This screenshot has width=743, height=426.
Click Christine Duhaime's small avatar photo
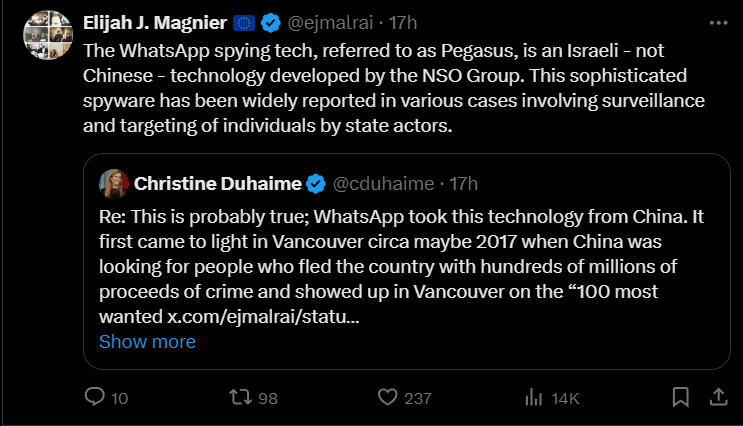(x=112, y=183)
